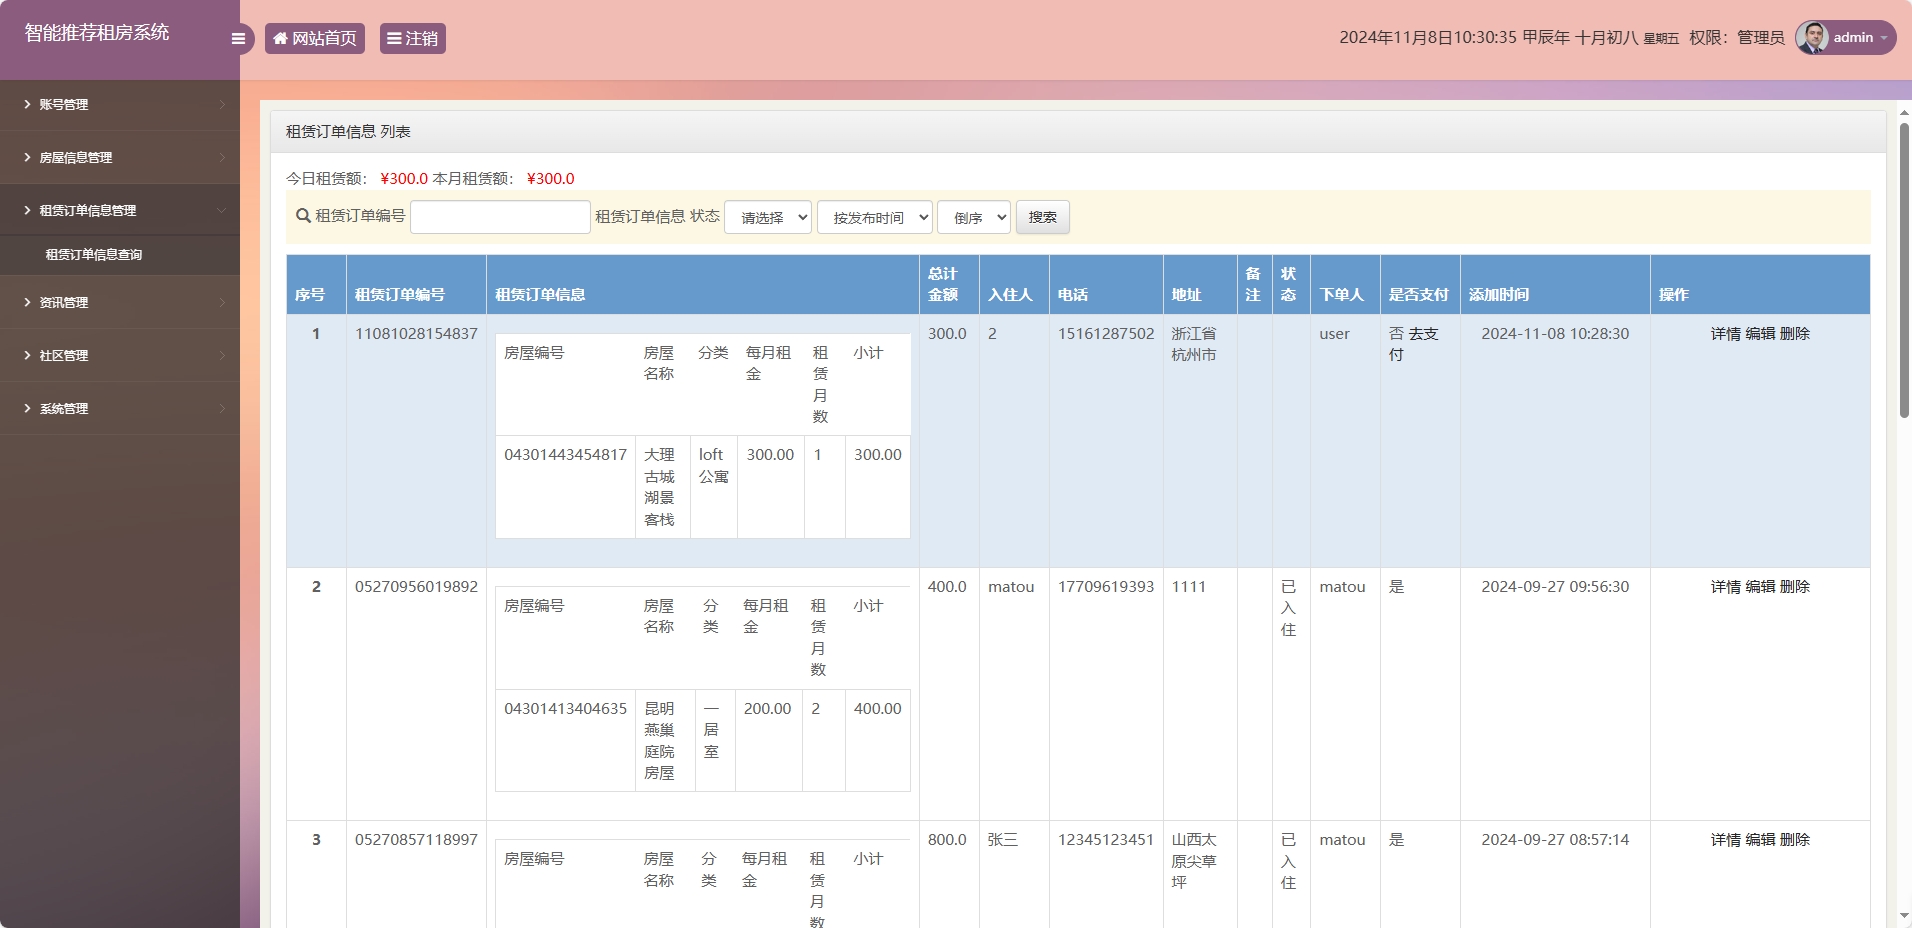The image size is (1912, 928).
Task: Click the arrow icon next to 系统管理
Action: 222,408
